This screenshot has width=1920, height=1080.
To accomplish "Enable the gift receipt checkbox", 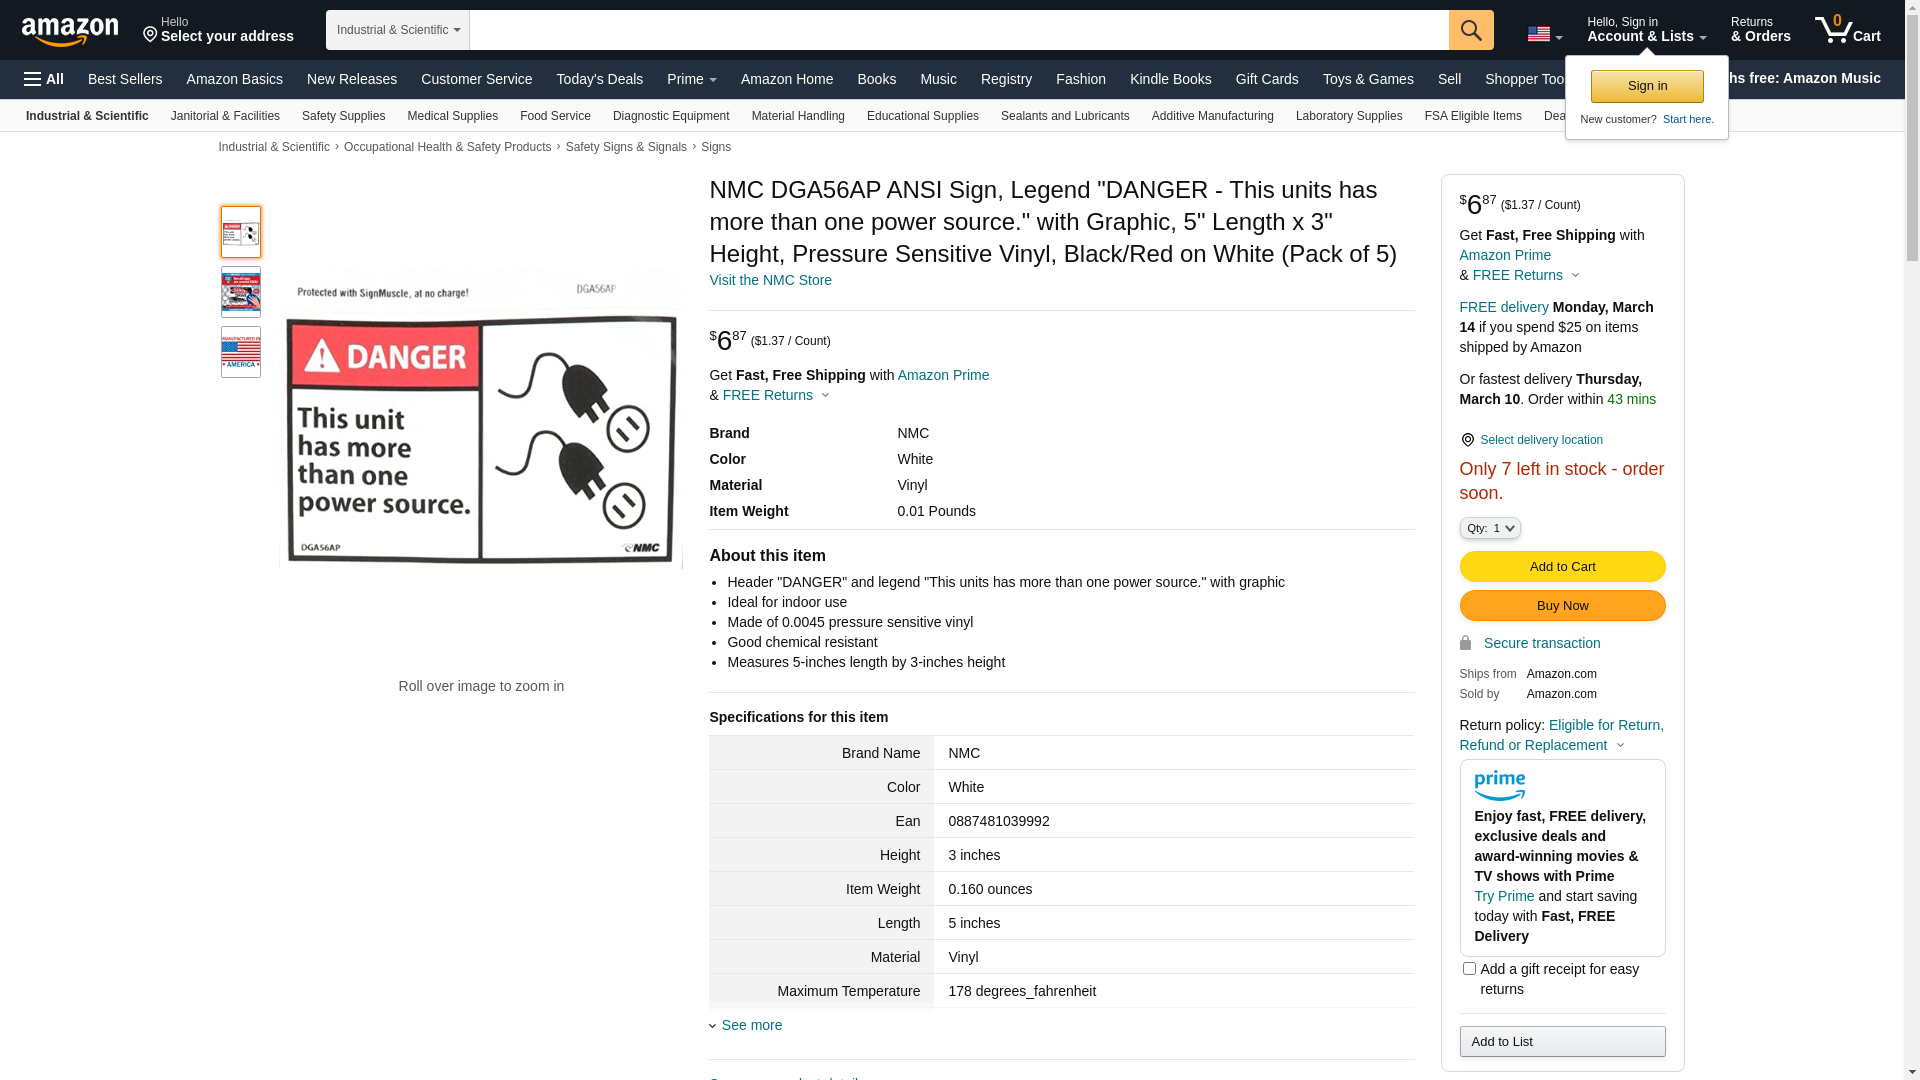I will tap(1469, 968).
